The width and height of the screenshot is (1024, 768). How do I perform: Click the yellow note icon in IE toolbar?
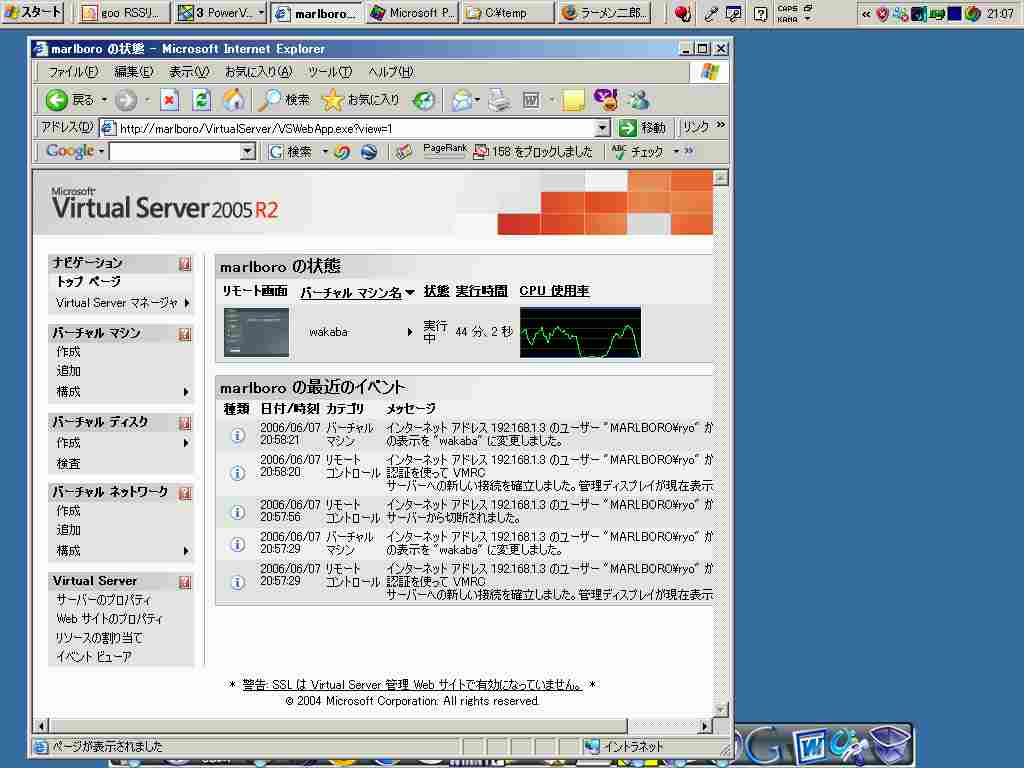573,100
